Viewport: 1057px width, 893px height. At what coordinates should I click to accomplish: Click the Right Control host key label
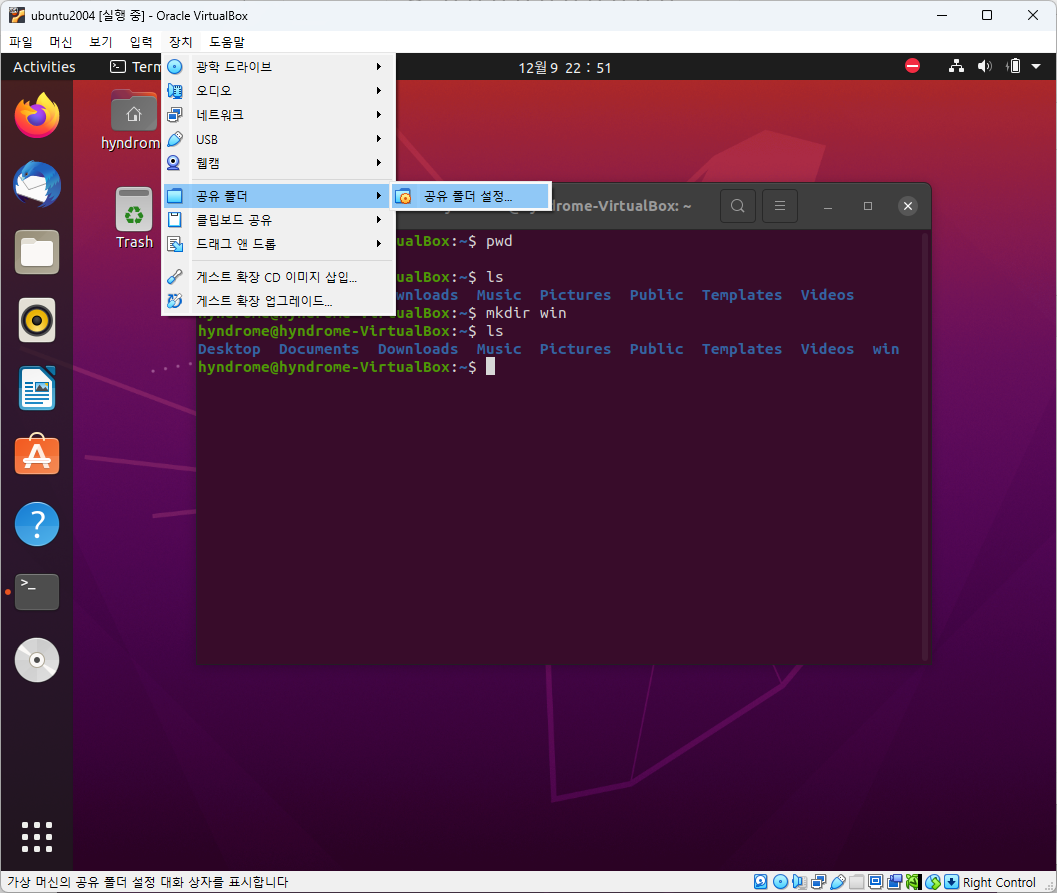(x=999, y=882)
